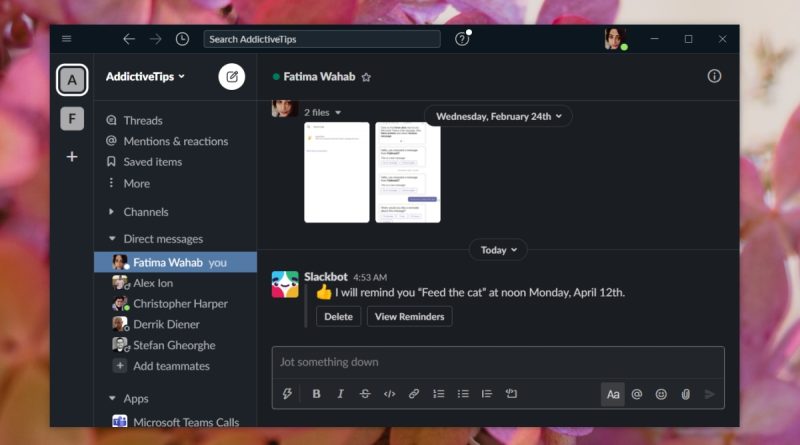The width and height of the screenshot is (800, 445).
Task: Click the 4:53 AM message timestamp
Action: [x=370, y=278]
